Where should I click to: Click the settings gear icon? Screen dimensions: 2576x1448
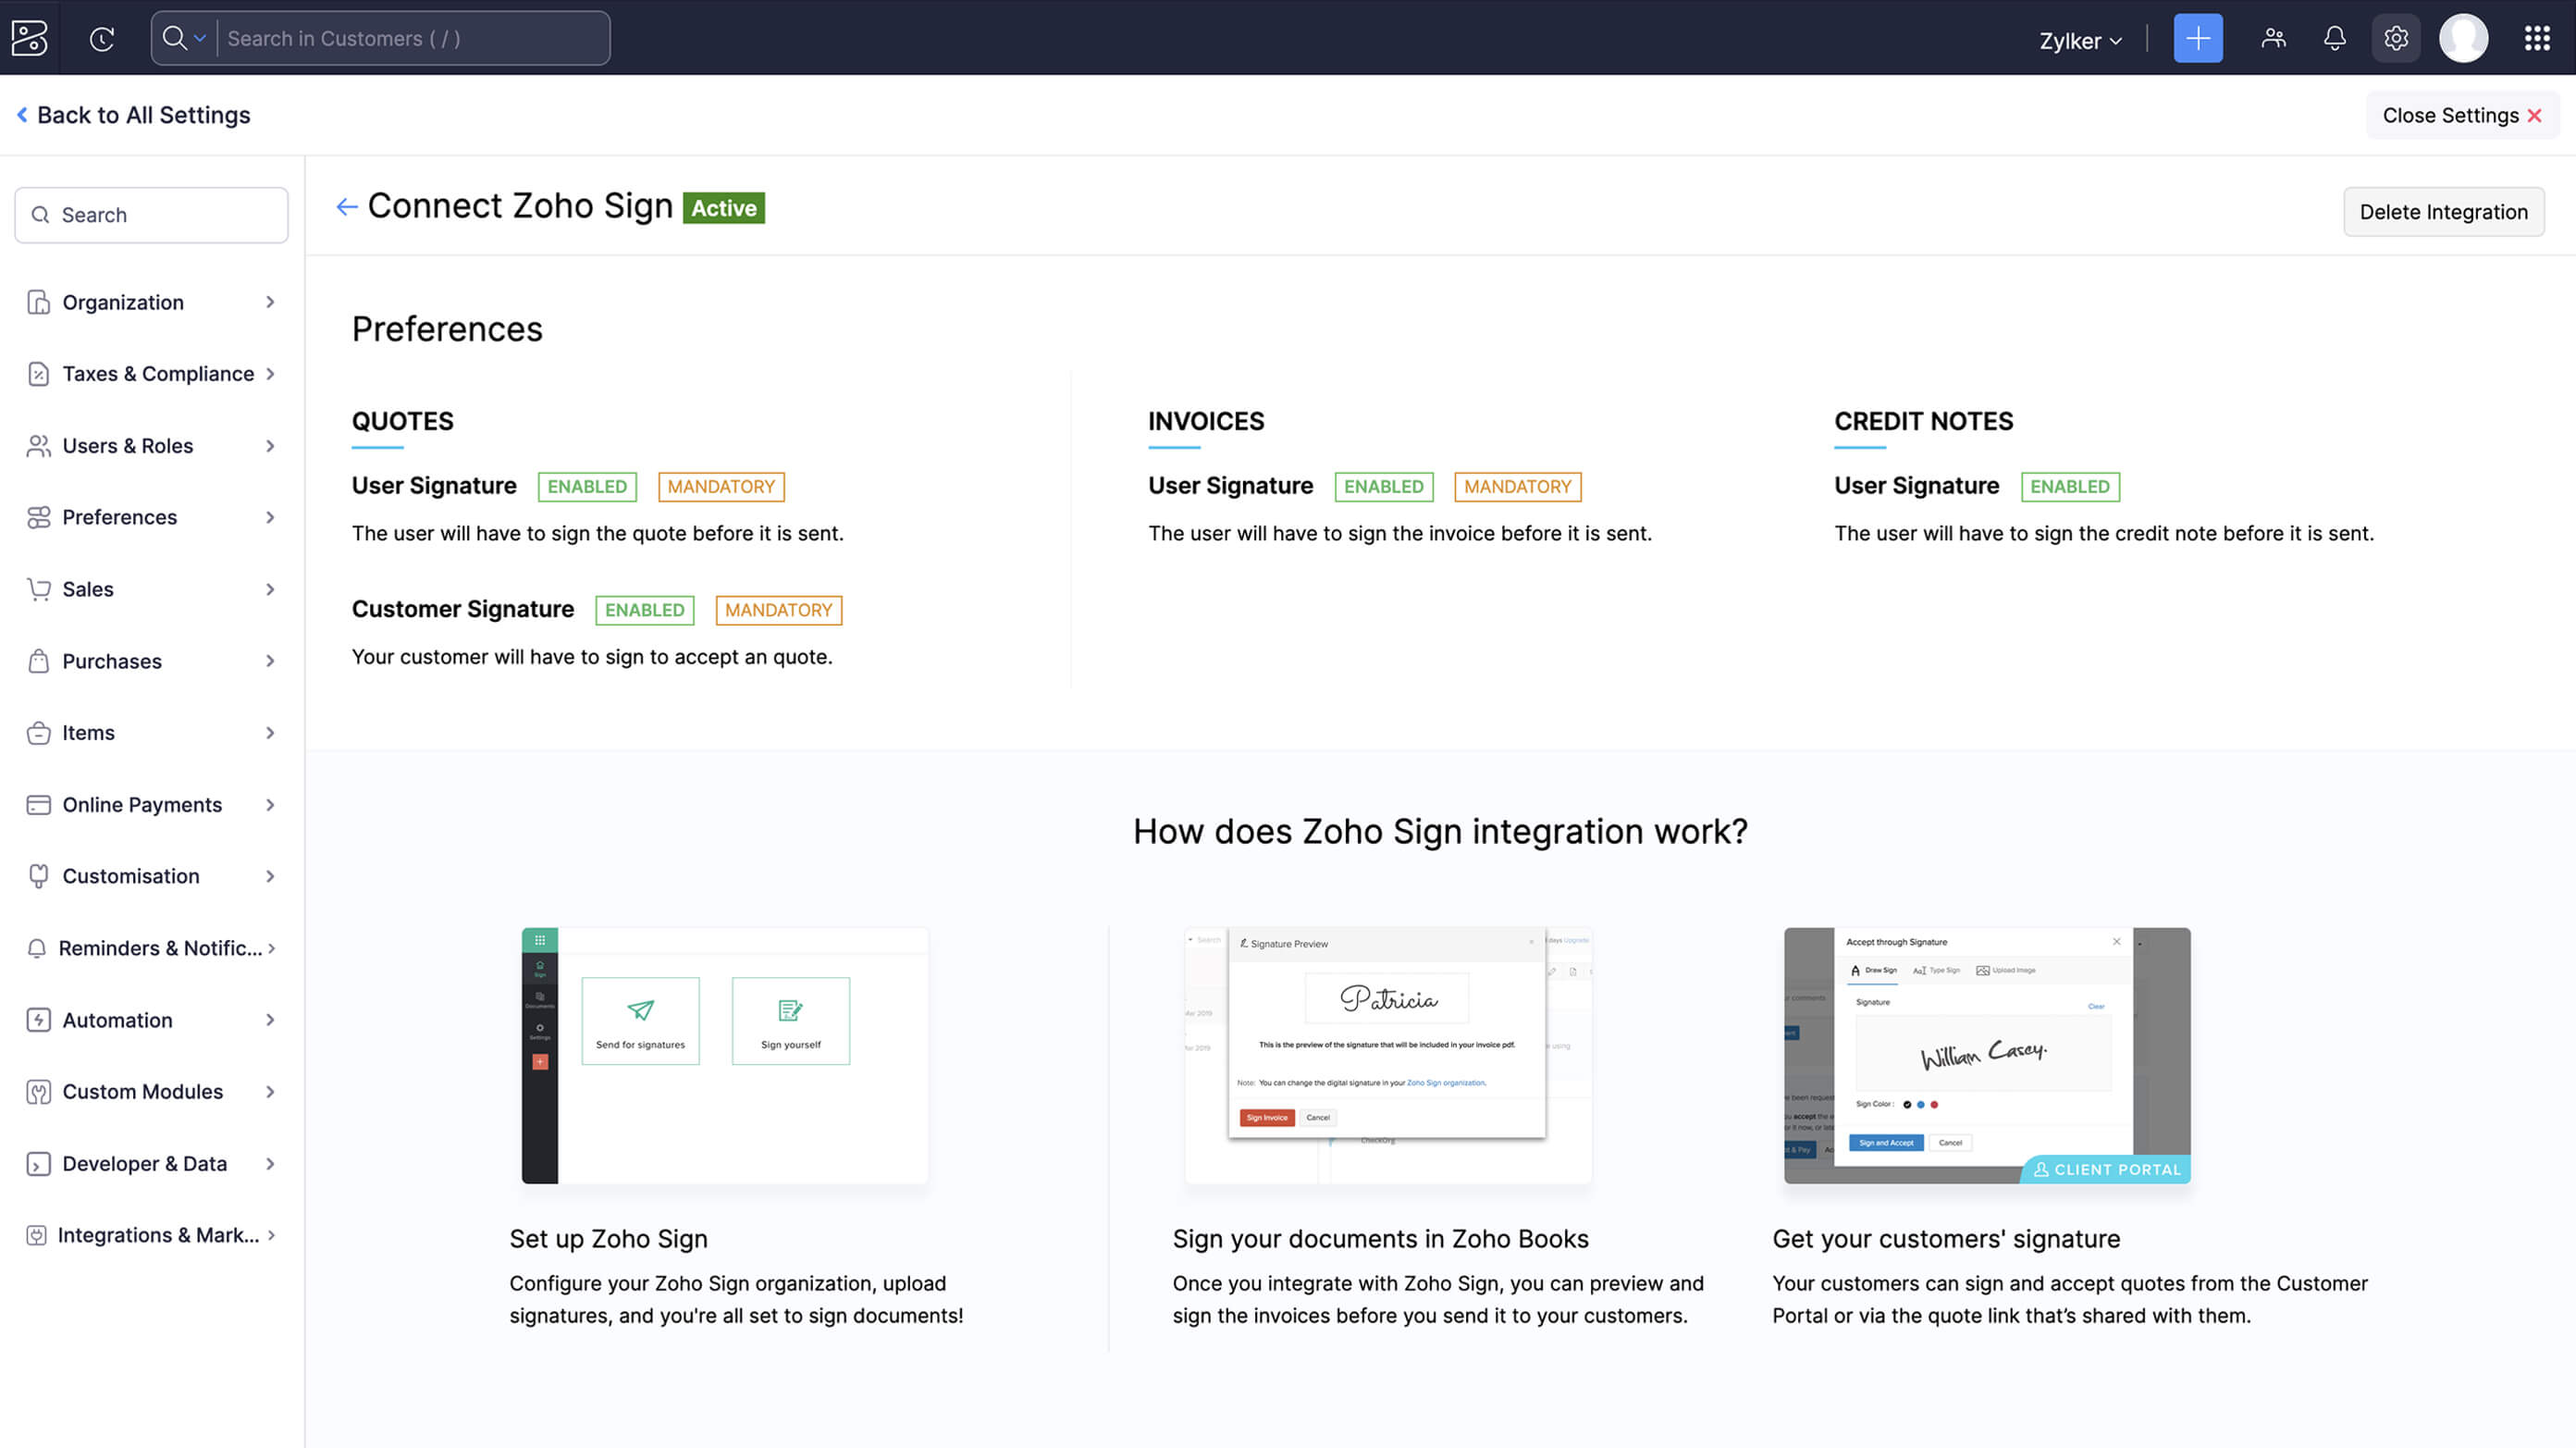point(2395,38)
